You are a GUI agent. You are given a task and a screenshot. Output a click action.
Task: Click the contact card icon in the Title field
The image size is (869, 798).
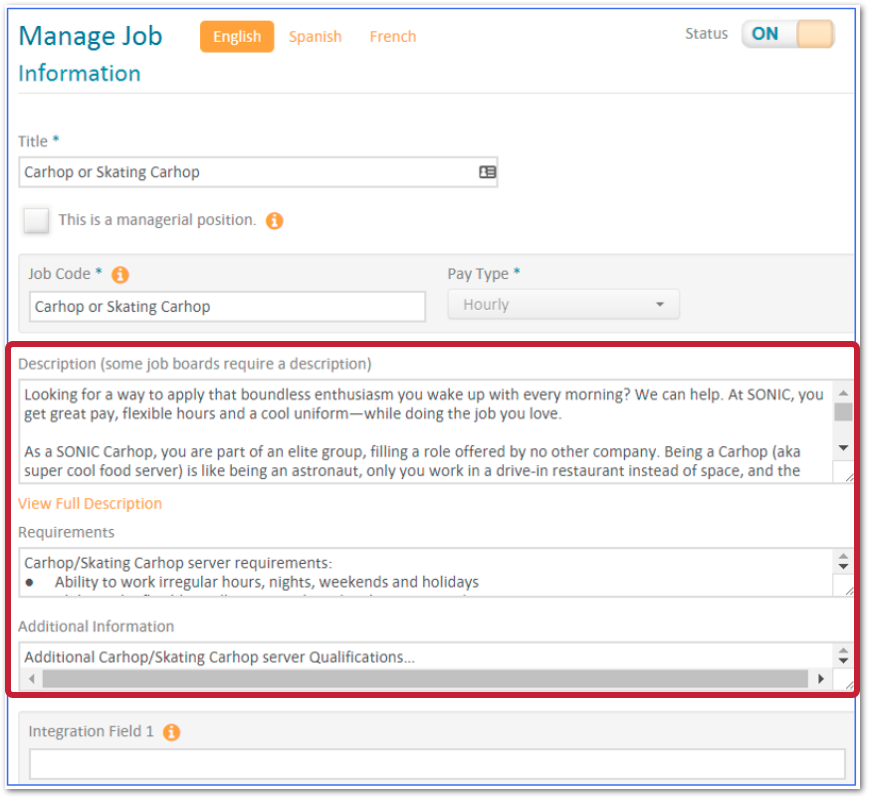pos(486,172)
